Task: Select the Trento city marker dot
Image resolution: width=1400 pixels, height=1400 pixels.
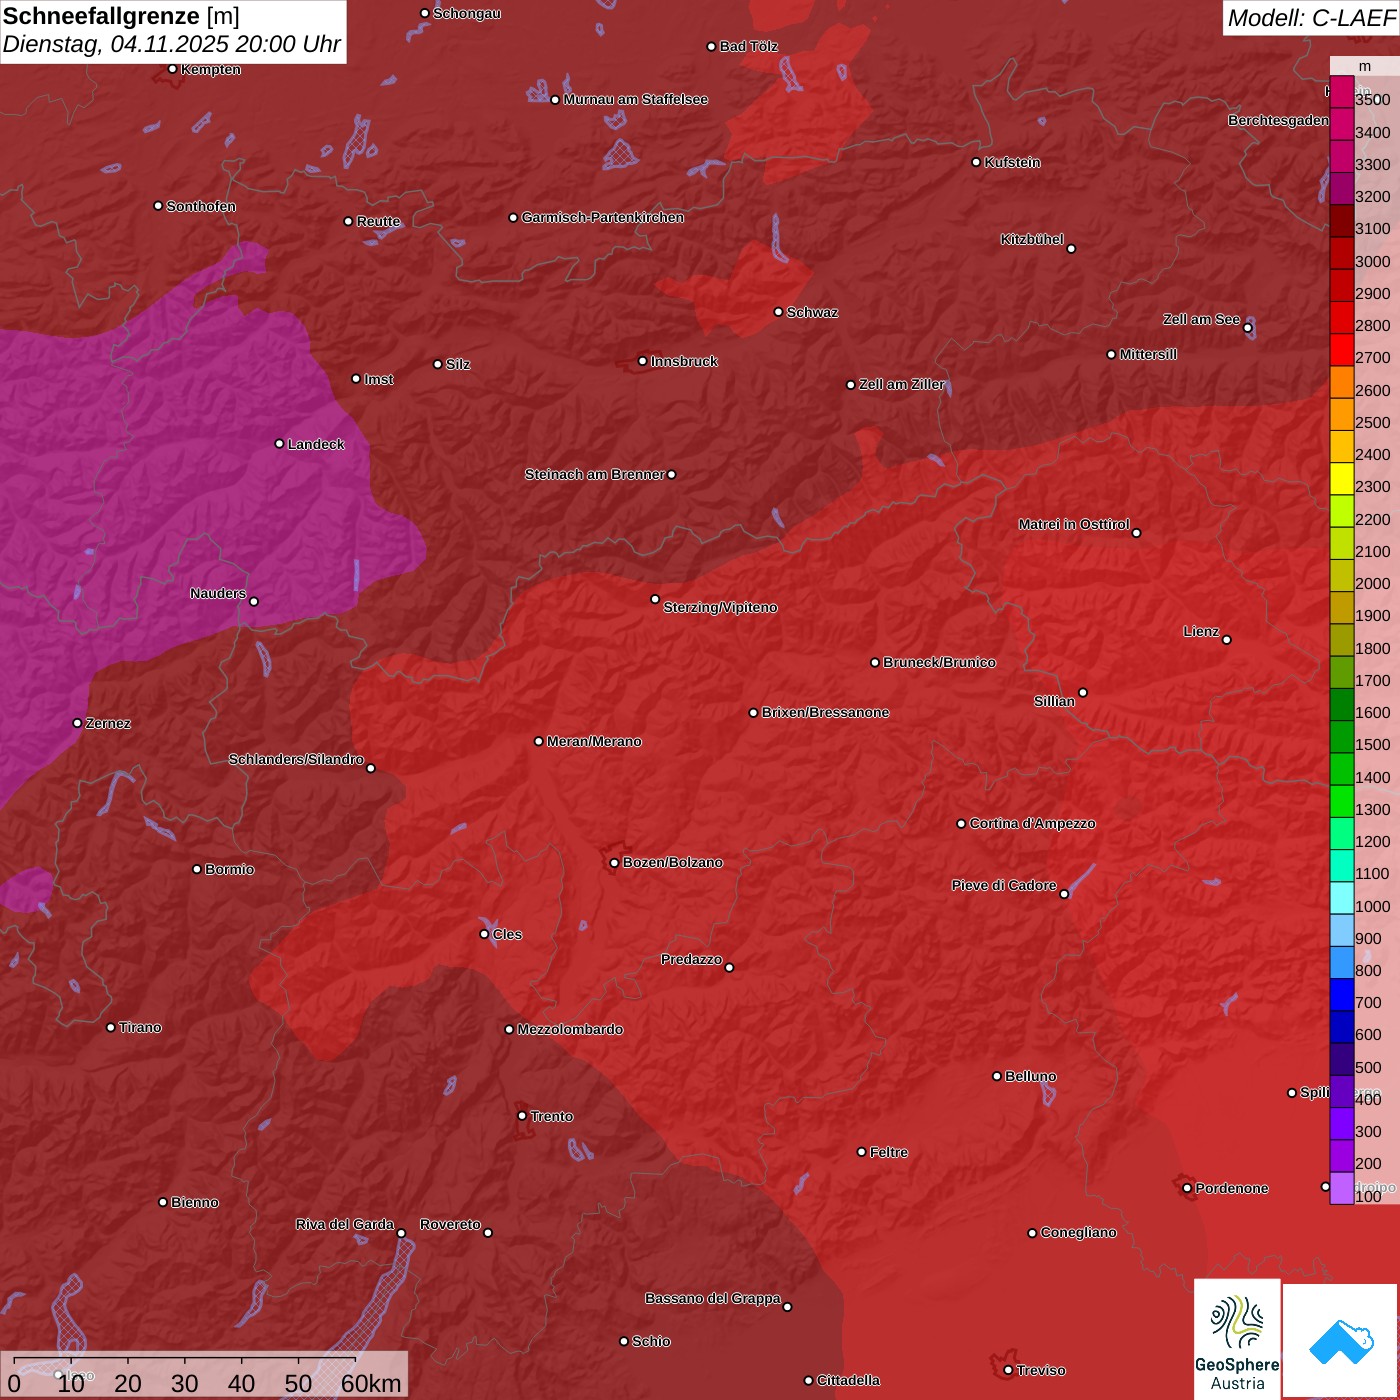Action: click(x=522, y=1116)
